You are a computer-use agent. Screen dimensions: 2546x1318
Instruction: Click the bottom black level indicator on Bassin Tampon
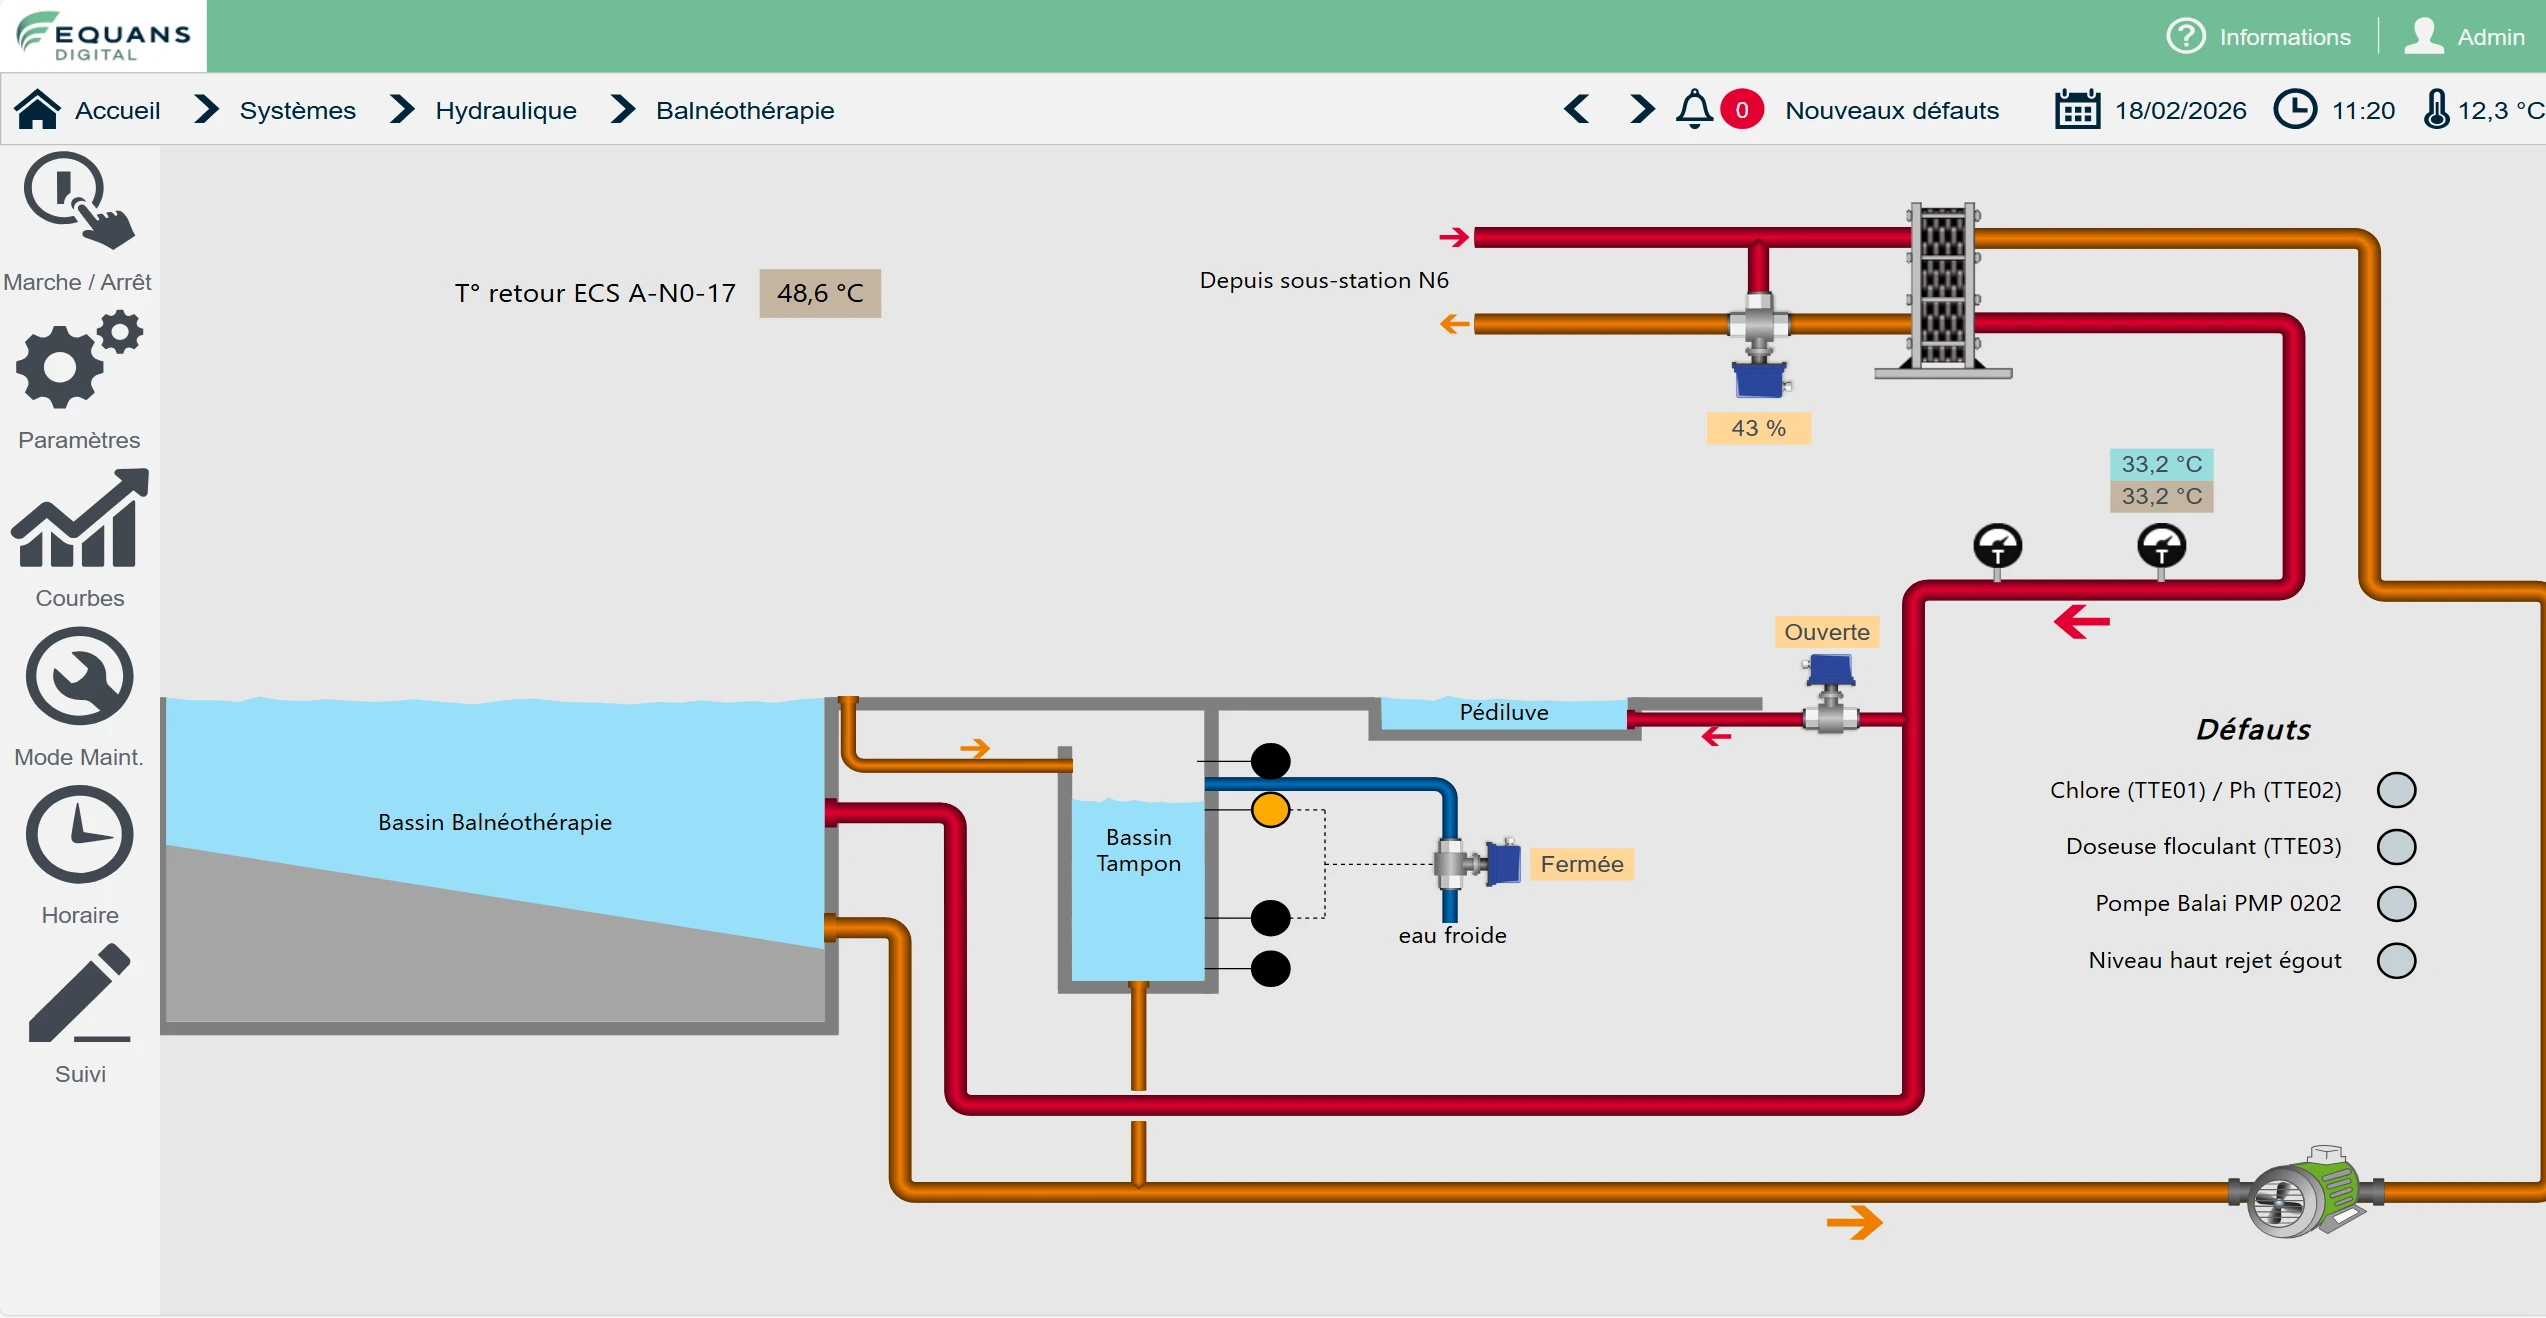1270,968
